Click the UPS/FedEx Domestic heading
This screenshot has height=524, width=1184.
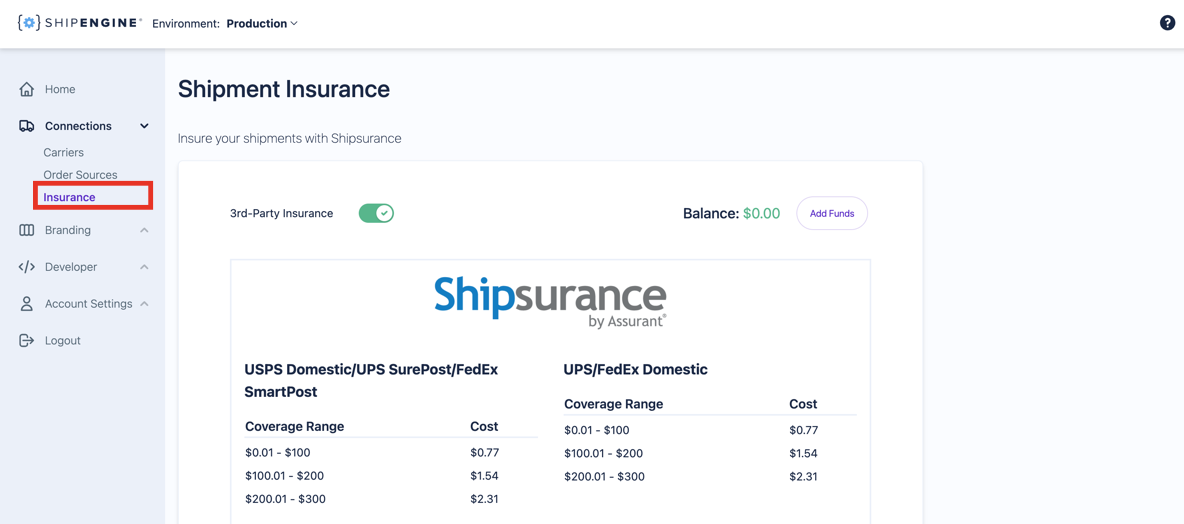point(636,370)
